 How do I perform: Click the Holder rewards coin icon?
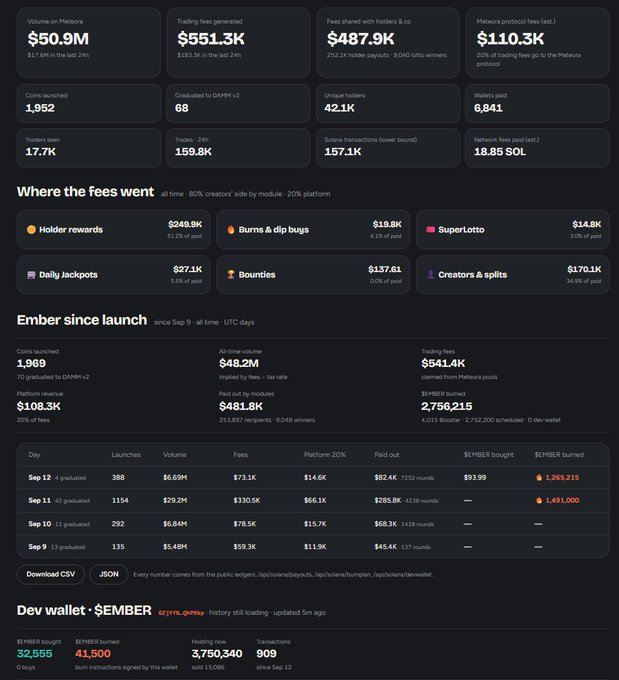tap(31, 229)
